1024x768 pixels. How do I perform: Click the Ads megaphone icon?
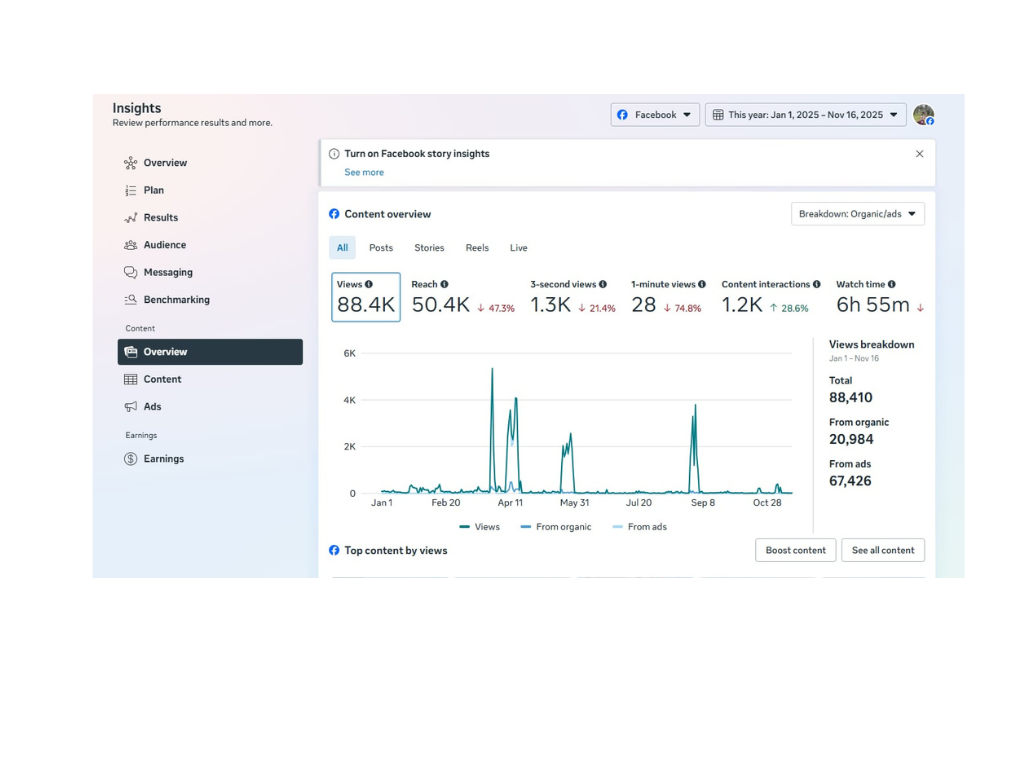coord(130,407)
